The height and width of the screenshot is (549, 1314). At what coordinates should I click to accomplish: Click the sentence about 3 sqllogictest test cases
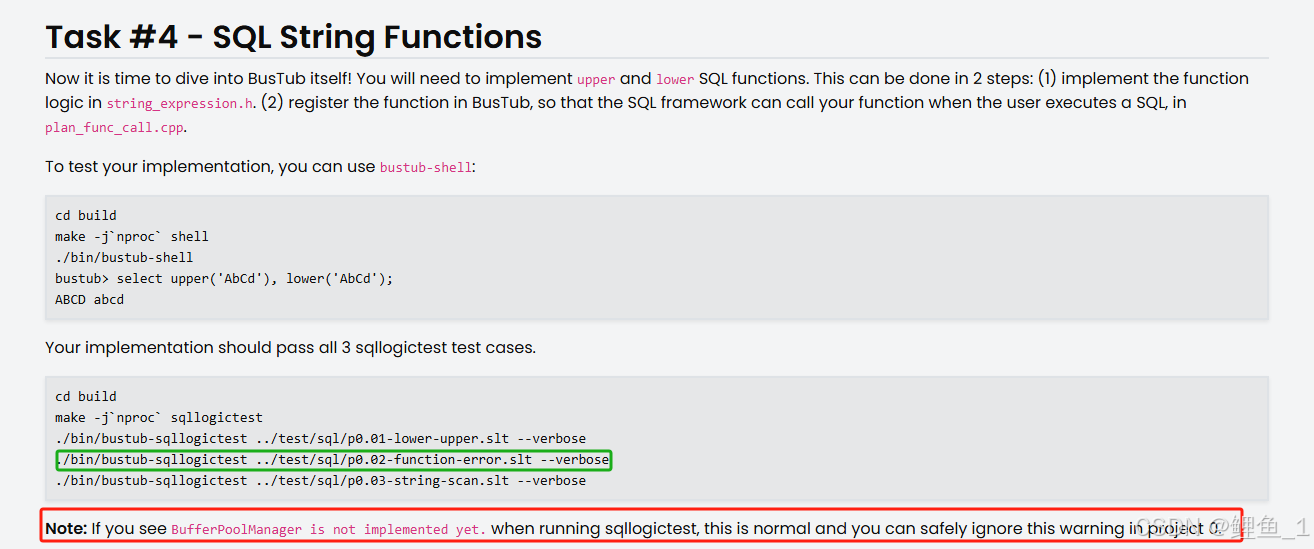[290, 348]
